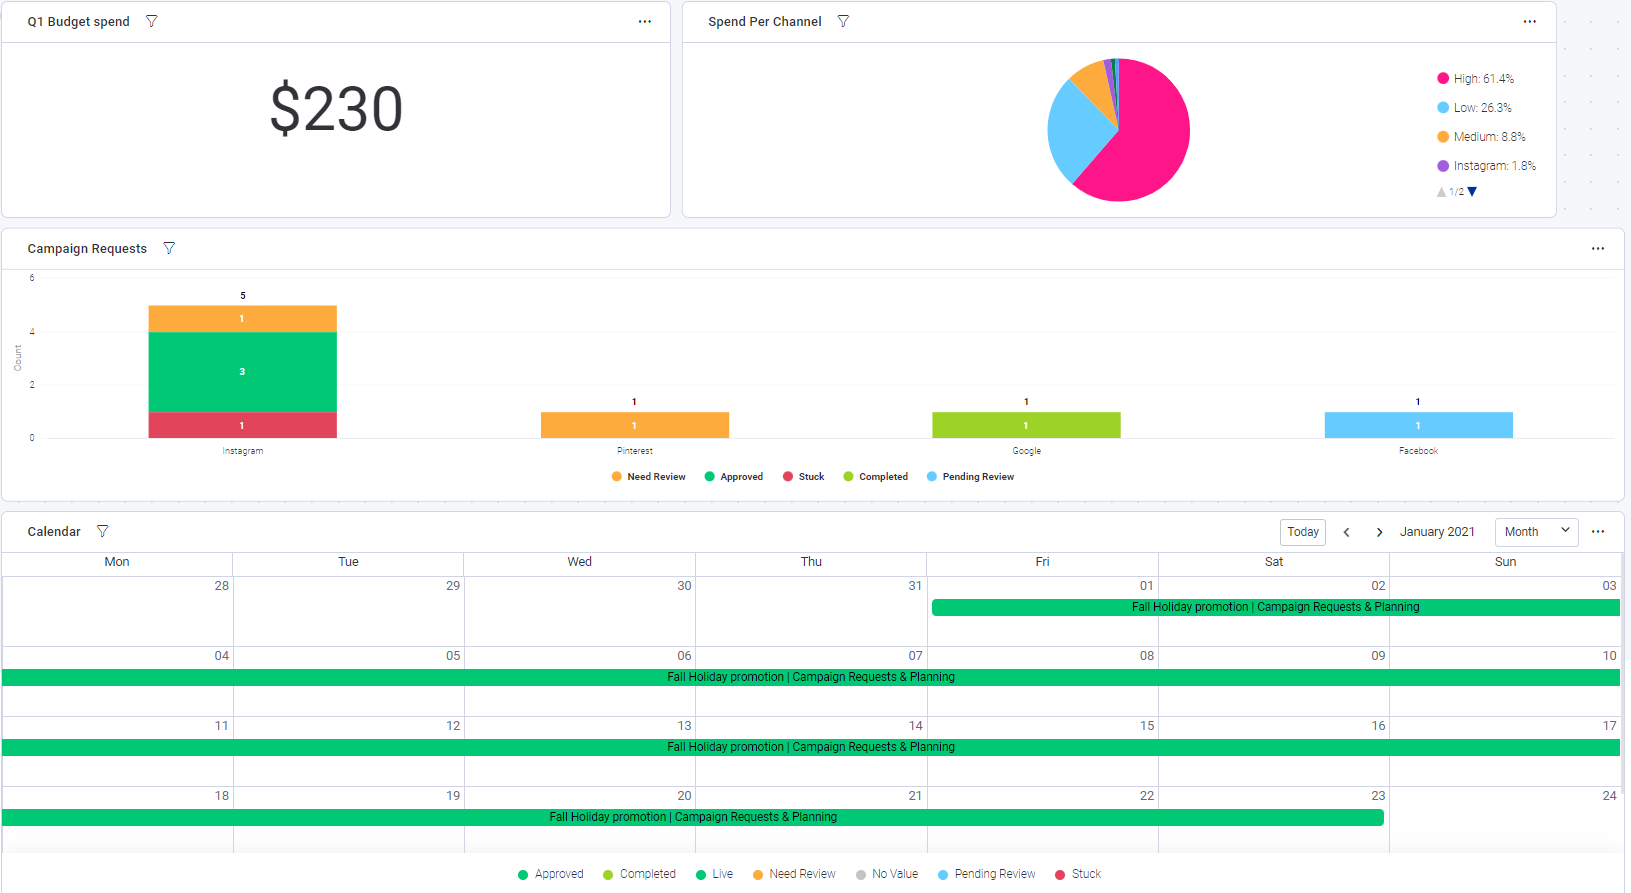This screenshot has height=893, width=1631.
Task: Click filter icon on Q1 Budget spend widget
Action: (152, 21)
